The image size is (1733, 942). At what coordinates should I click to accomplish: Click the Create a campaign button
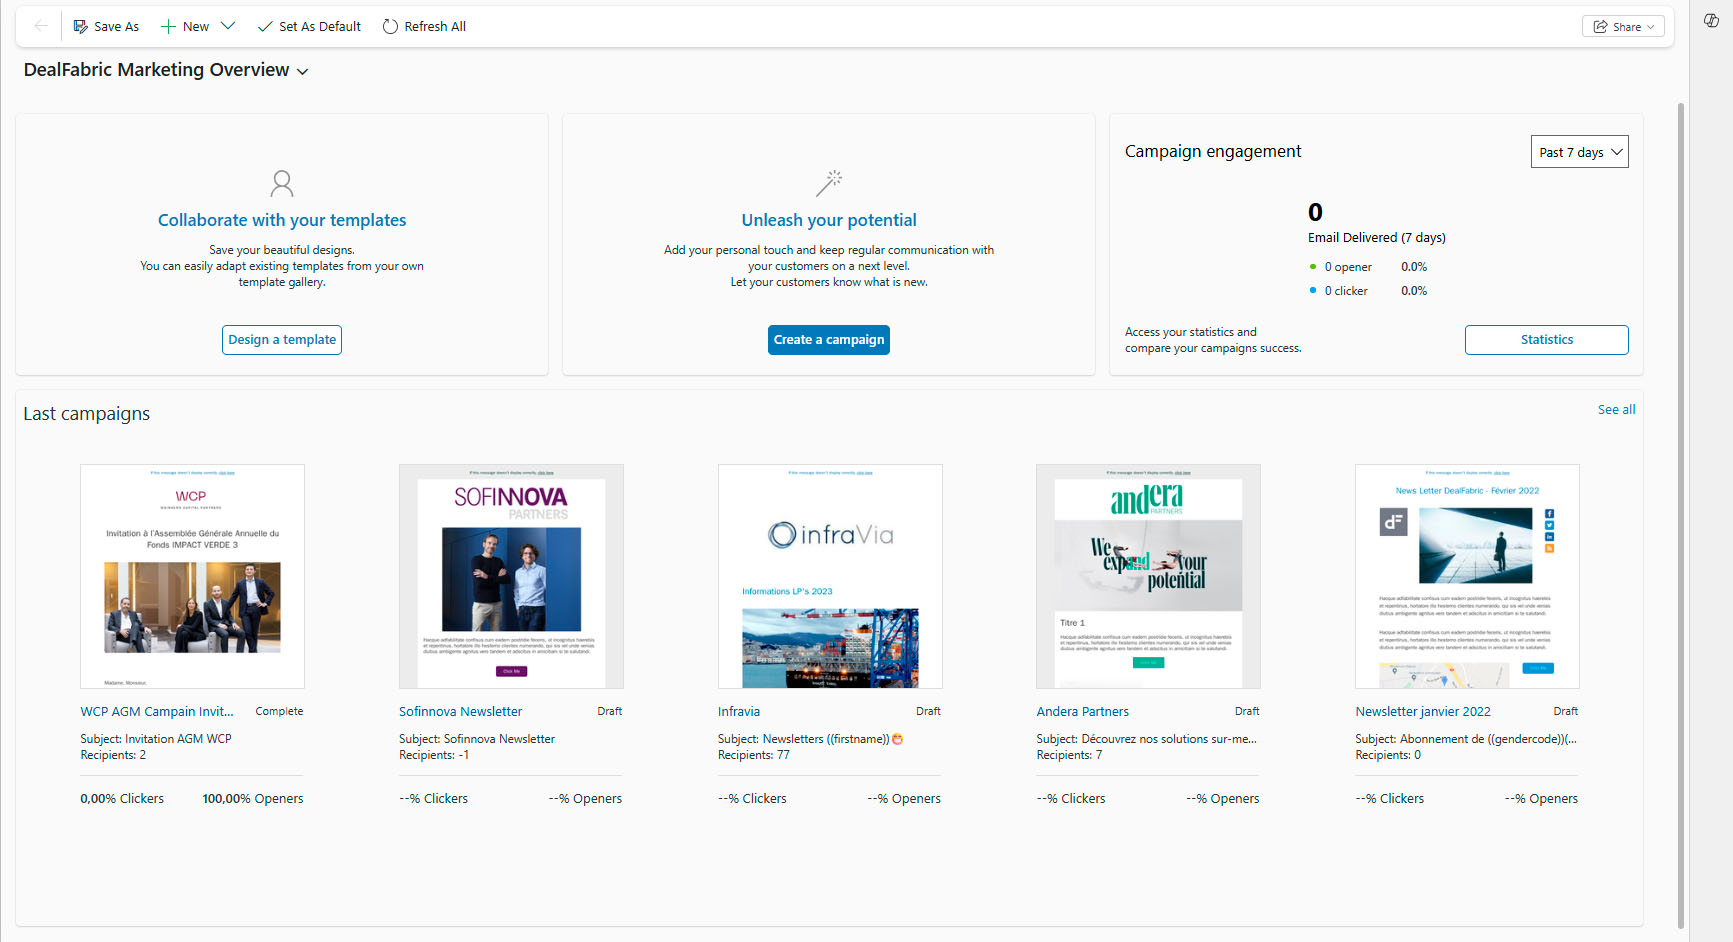pos(829,340)
